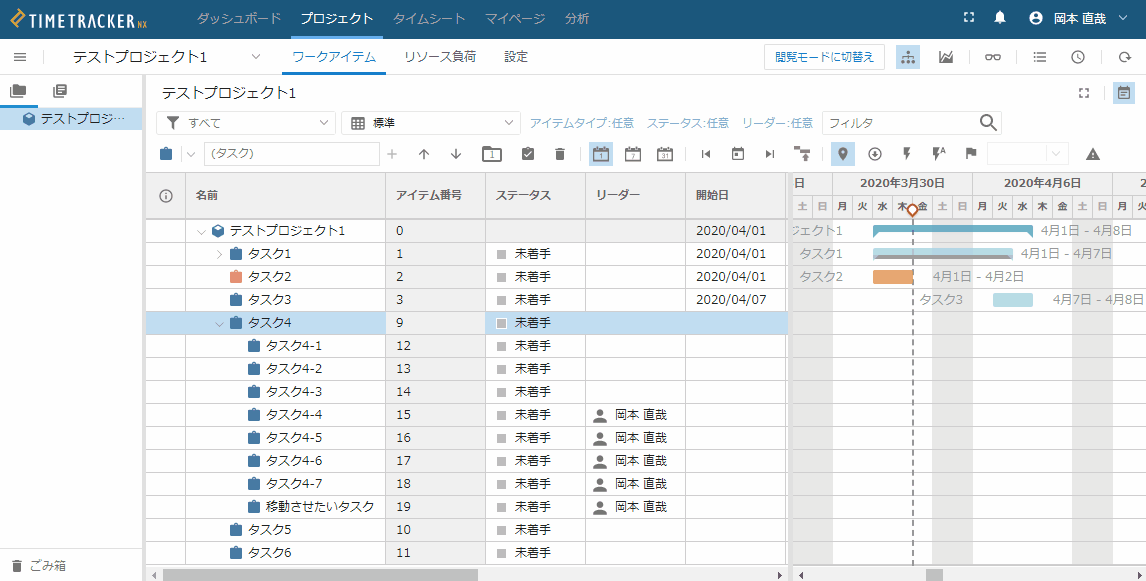1146x581 pixels.
Task: Click the ステータス:任意 filter link
Action: pyautogui.click(x=688, y=123)
